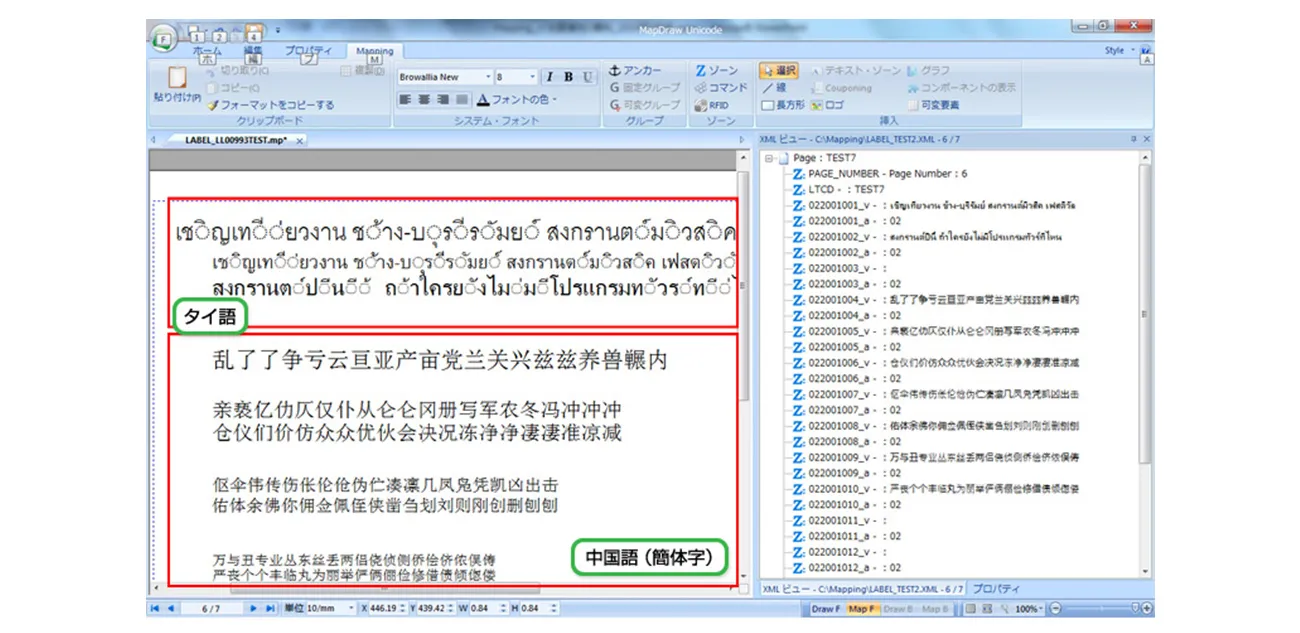
Task: Insert a ゾーン (Zone) from ribbon
Action: [717, 71]
